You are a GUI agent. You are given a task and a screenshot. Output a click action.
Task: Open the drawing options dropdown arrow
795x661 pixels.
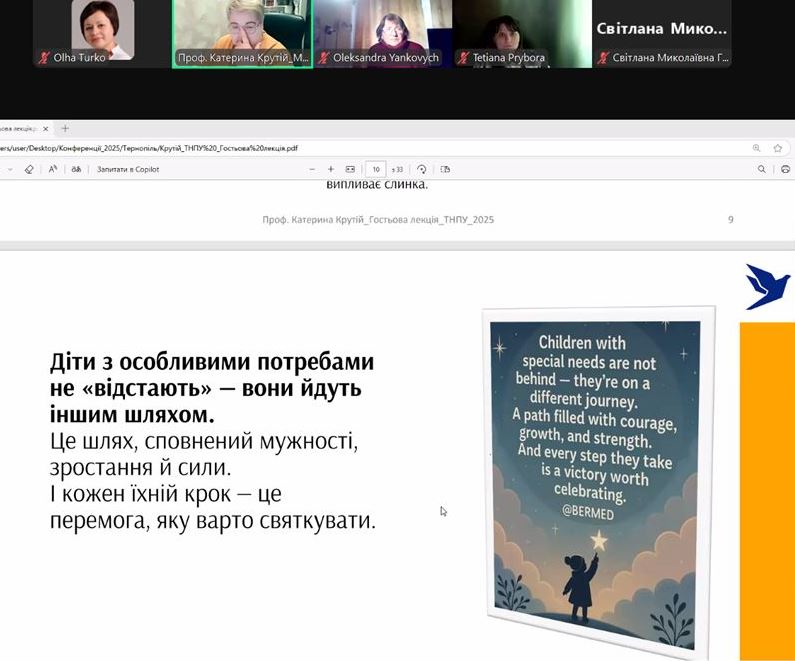[9, 169]
